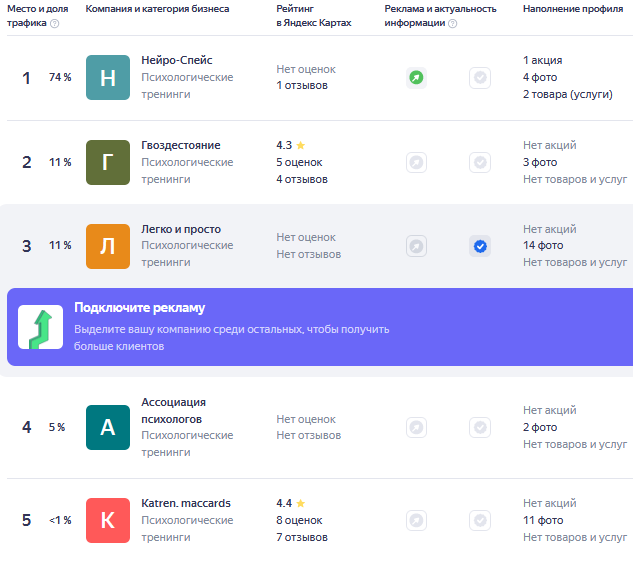The image size is (633, 561).
Task: Click '4 фото' in the Нейро-Спейс profile
Action: 540,77
